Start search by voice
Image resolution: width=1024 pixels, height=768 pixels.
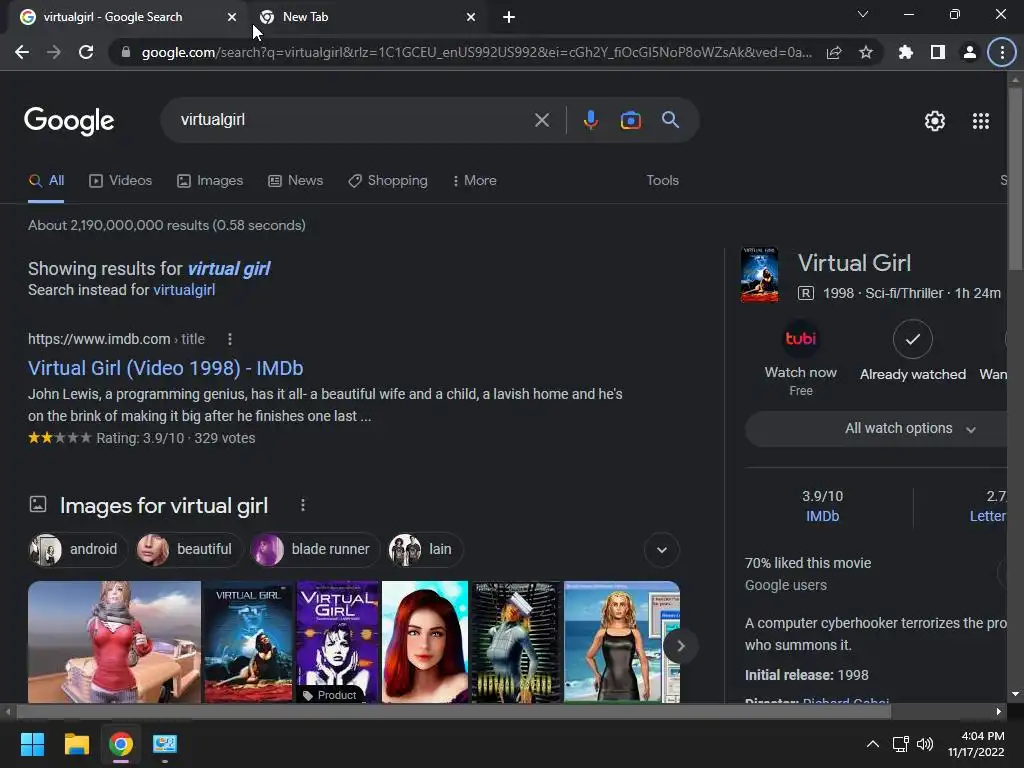click(590, 120)
